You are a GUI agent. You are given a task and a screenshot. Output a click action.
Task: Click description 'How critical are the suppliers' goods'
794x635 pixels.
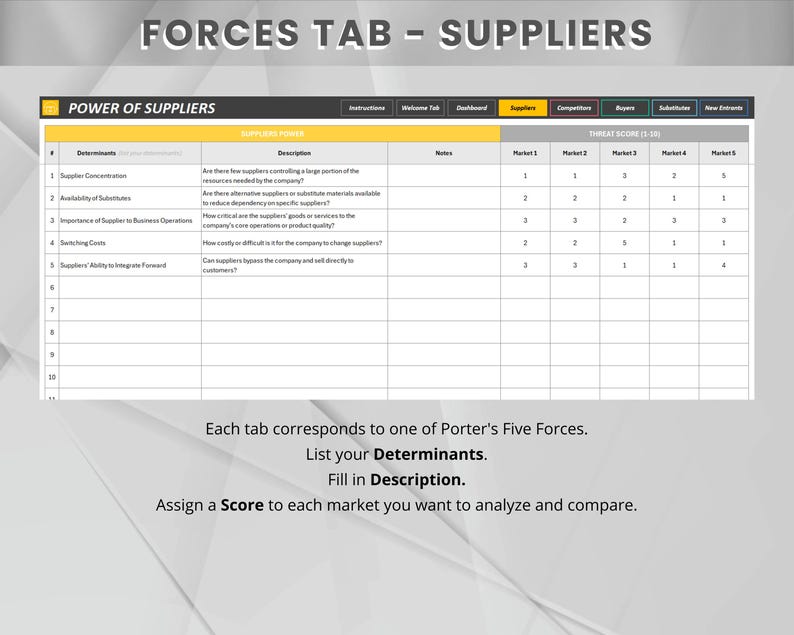(x=294, y=220)
